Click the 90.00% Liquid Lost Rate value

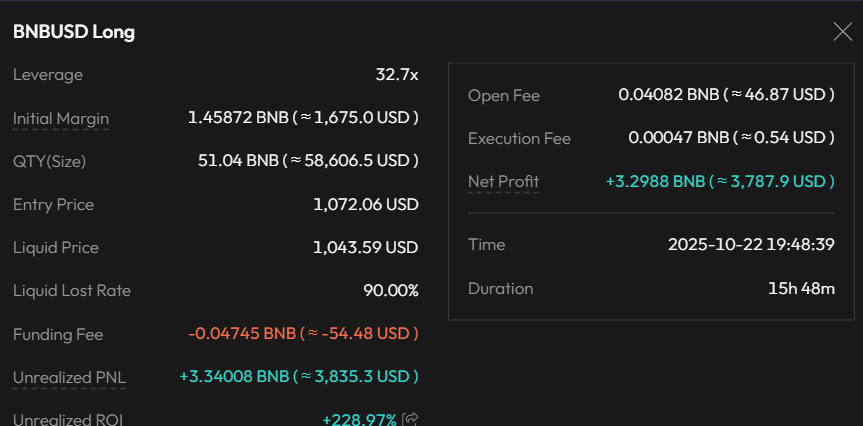click(x=390, y=291)
